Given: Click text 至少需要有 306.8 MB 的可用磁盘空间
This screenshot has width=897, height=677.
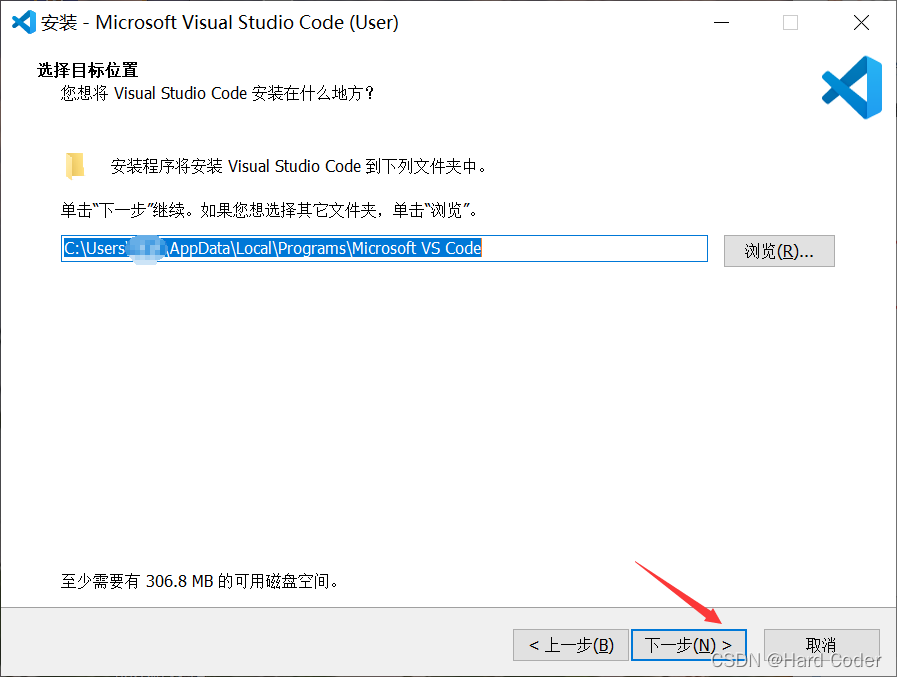Looking at the screenshot, I should pyautogui.click(x=199, y=581).
